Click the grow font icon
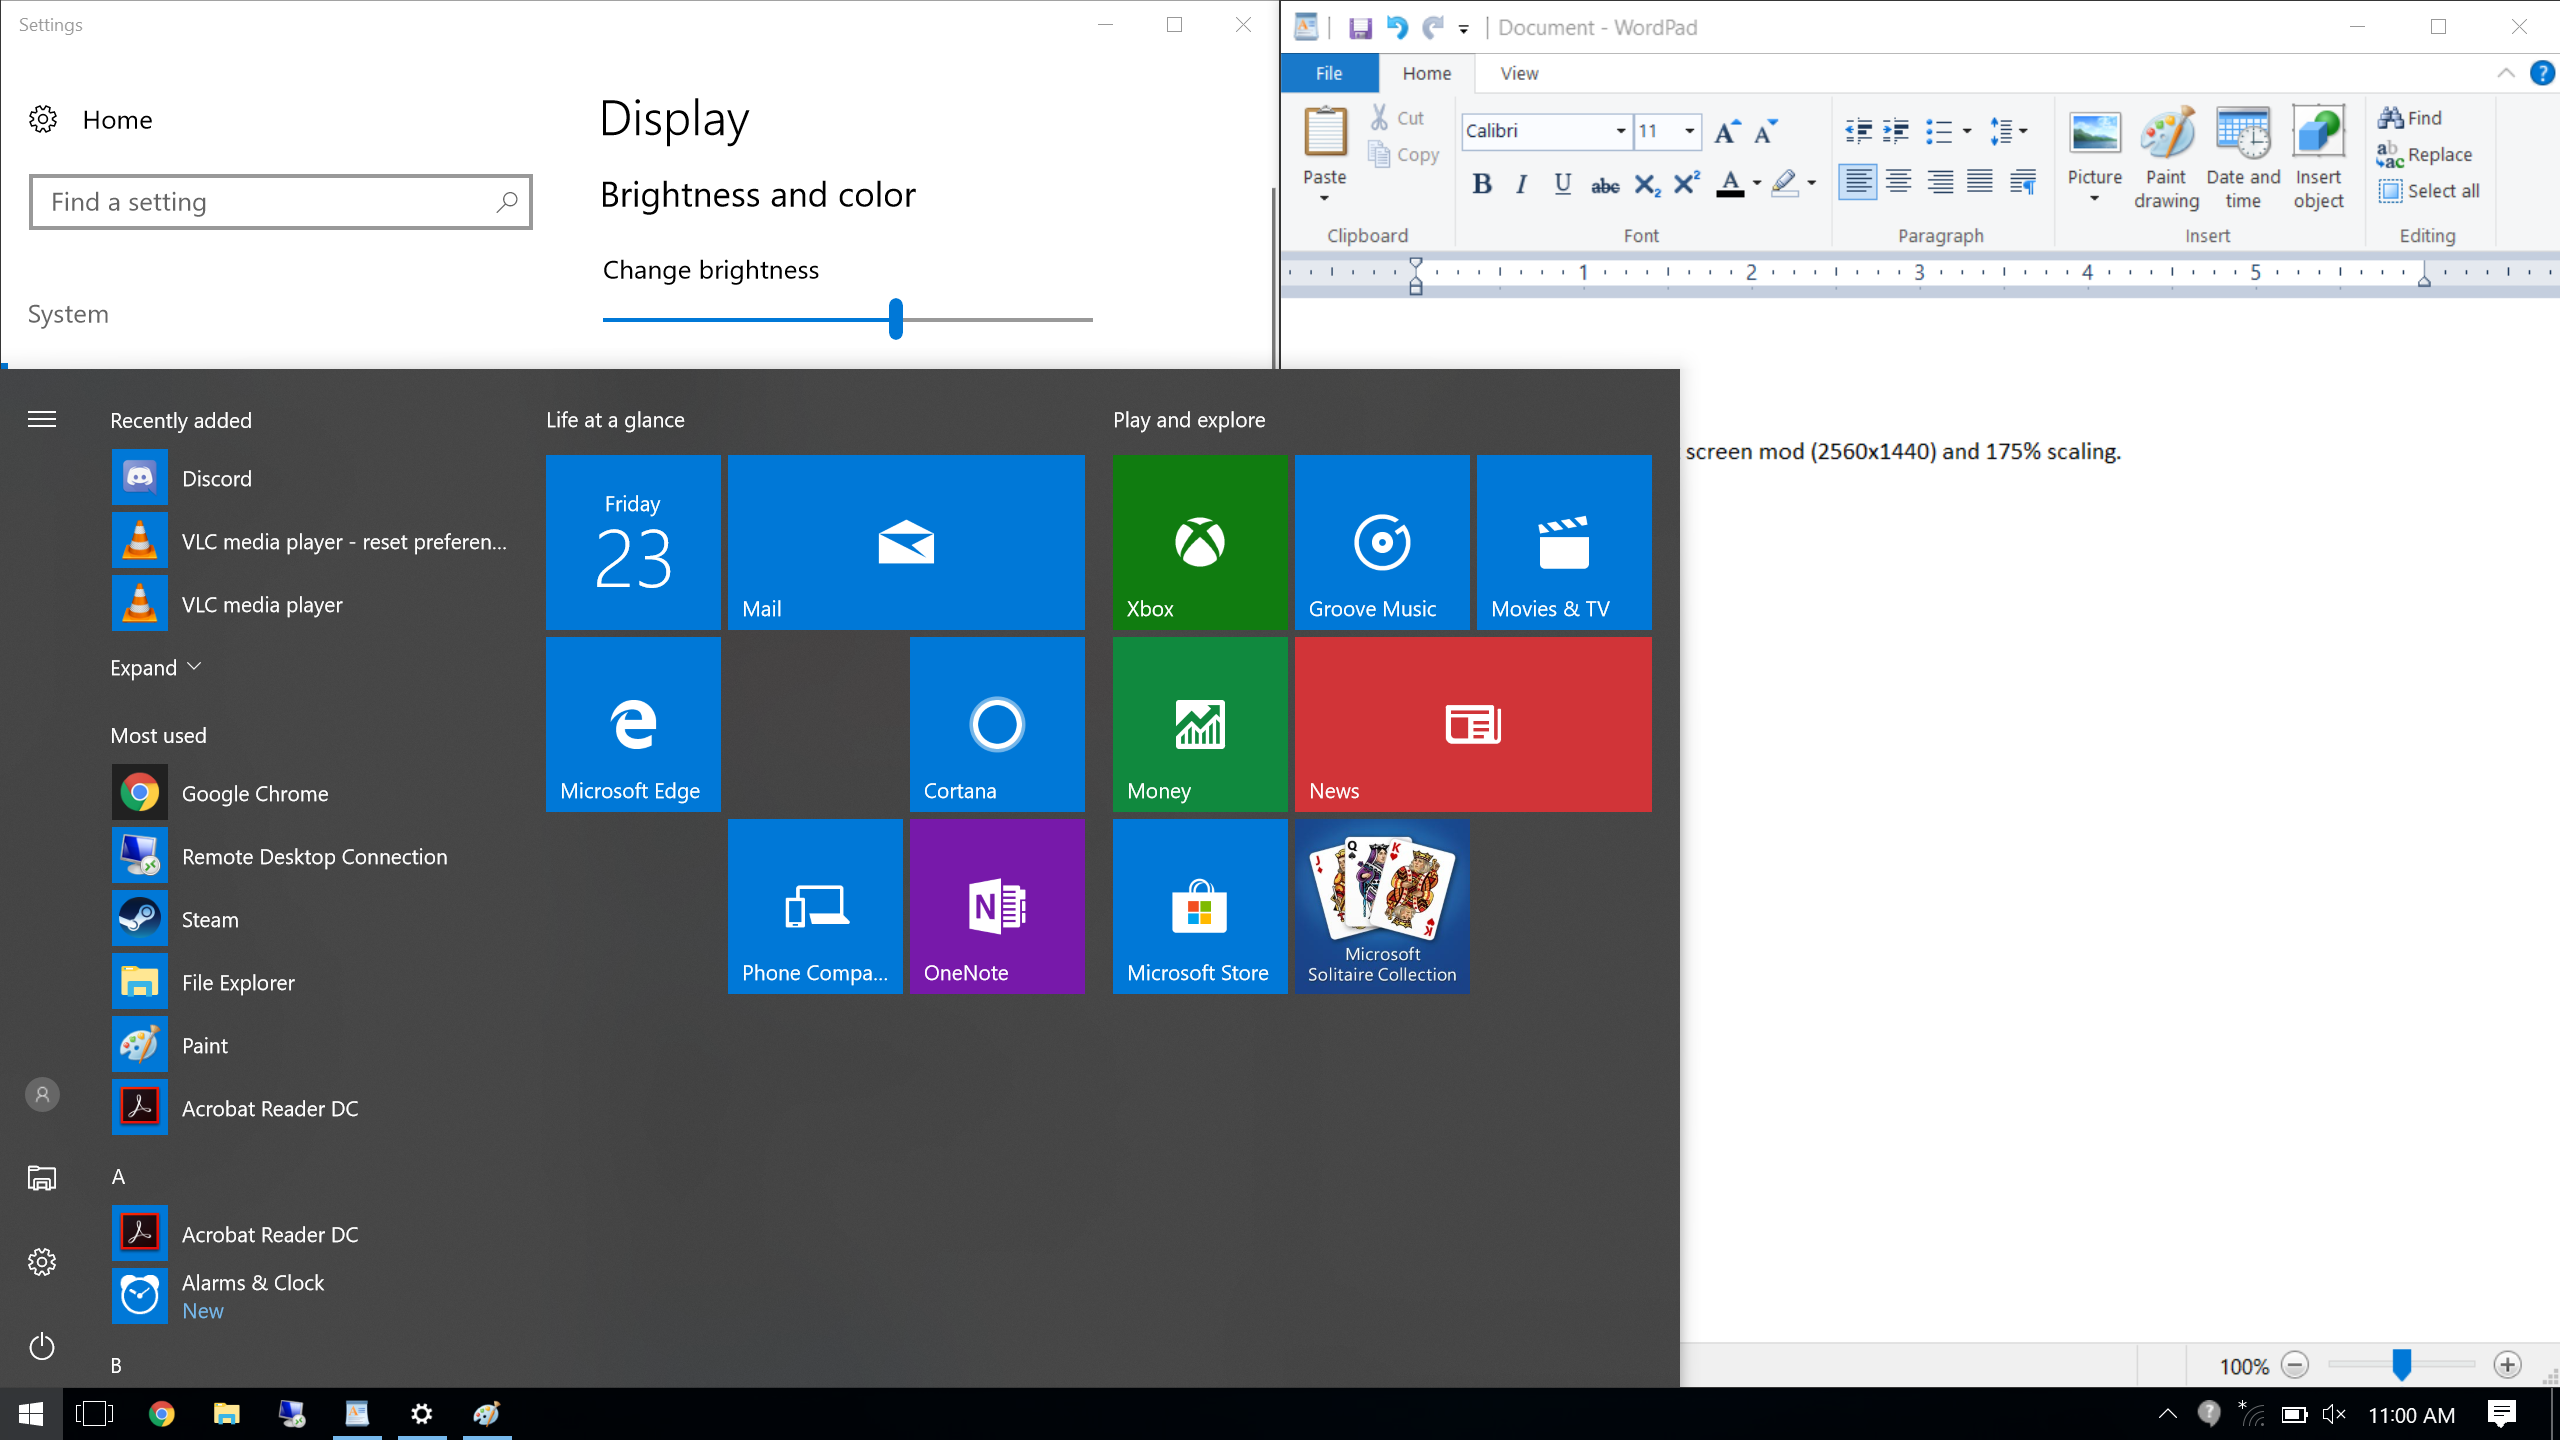This screenshot has width=2560, height=1440. click(x=1727, y=131)
